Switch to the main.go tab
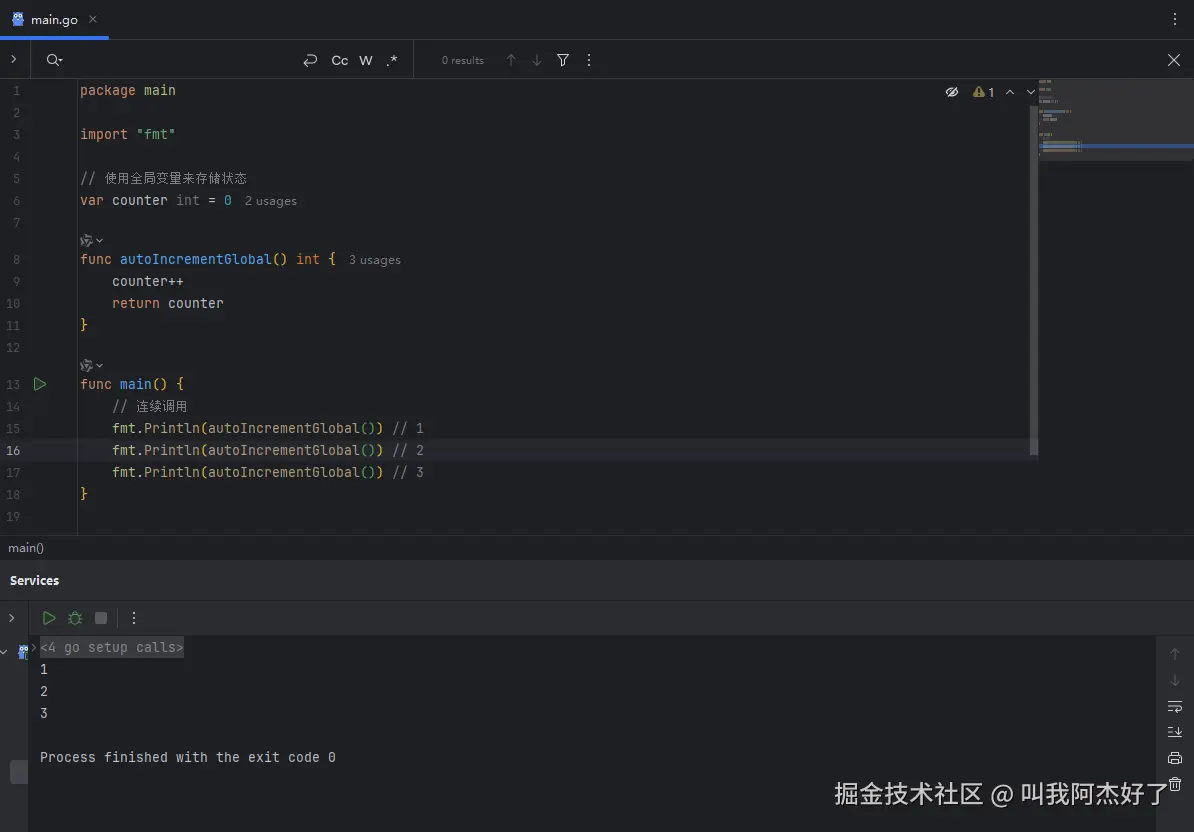Screen dimensions: 1194x832 (54, 20)
